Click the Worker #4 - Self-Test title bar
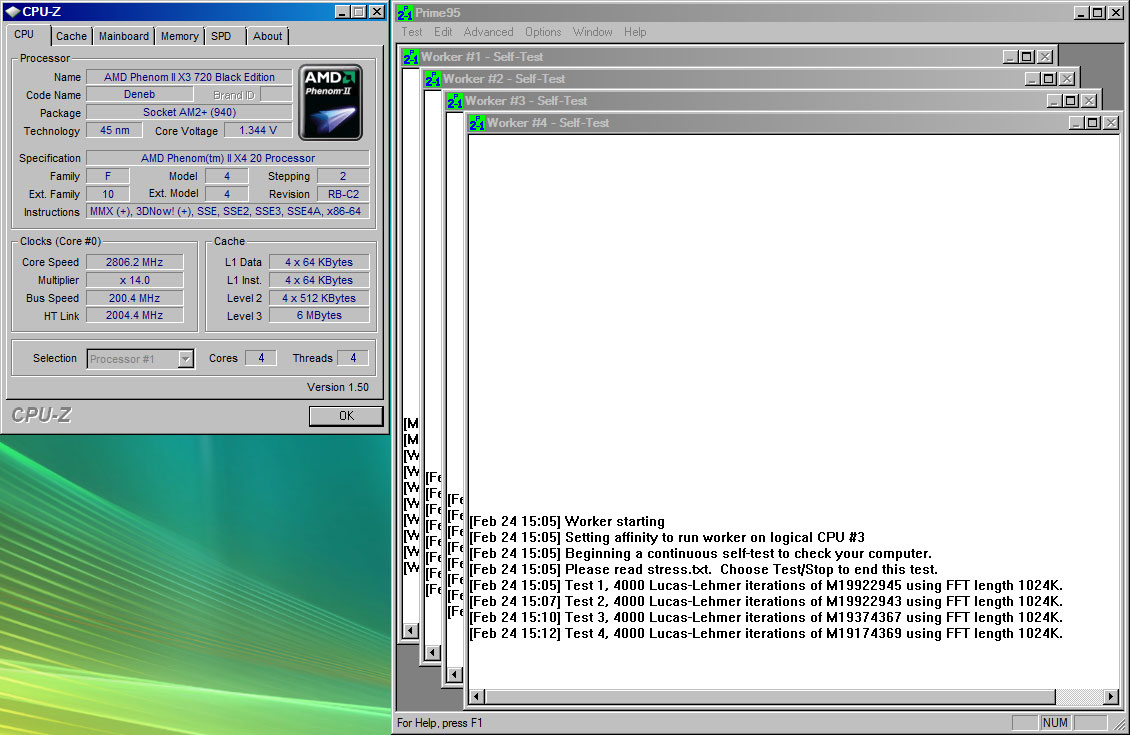 tap(794, 123)
